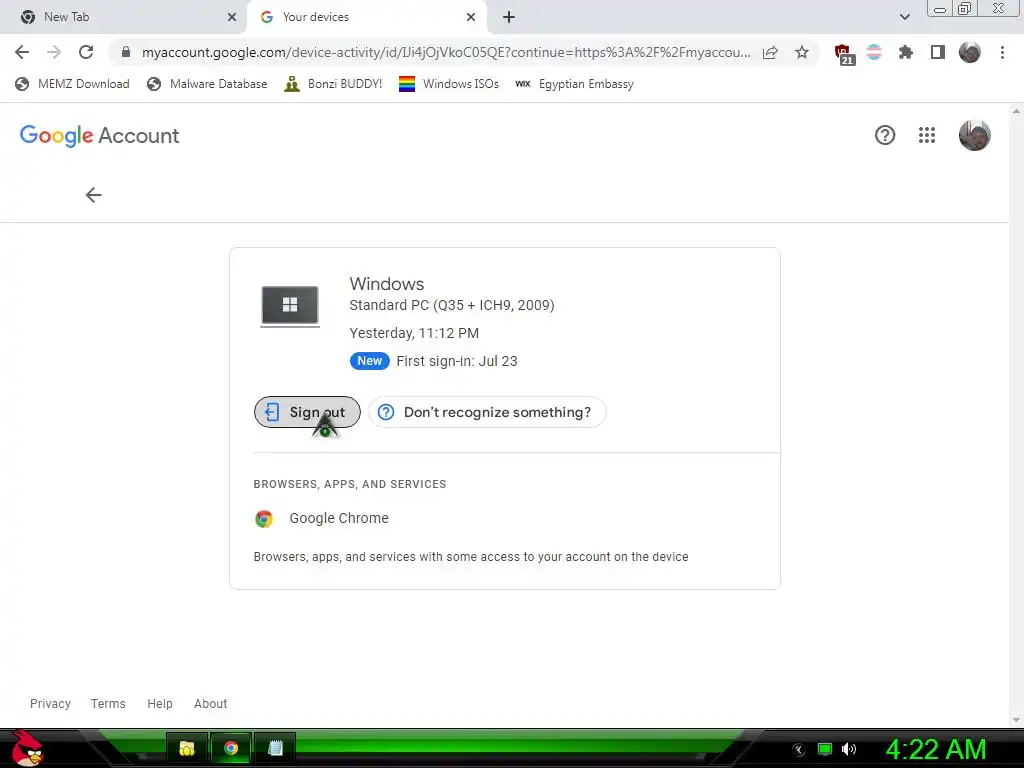Share this page via the share icon
This screenshot has width=1024, height=768.
coord(770,52)
